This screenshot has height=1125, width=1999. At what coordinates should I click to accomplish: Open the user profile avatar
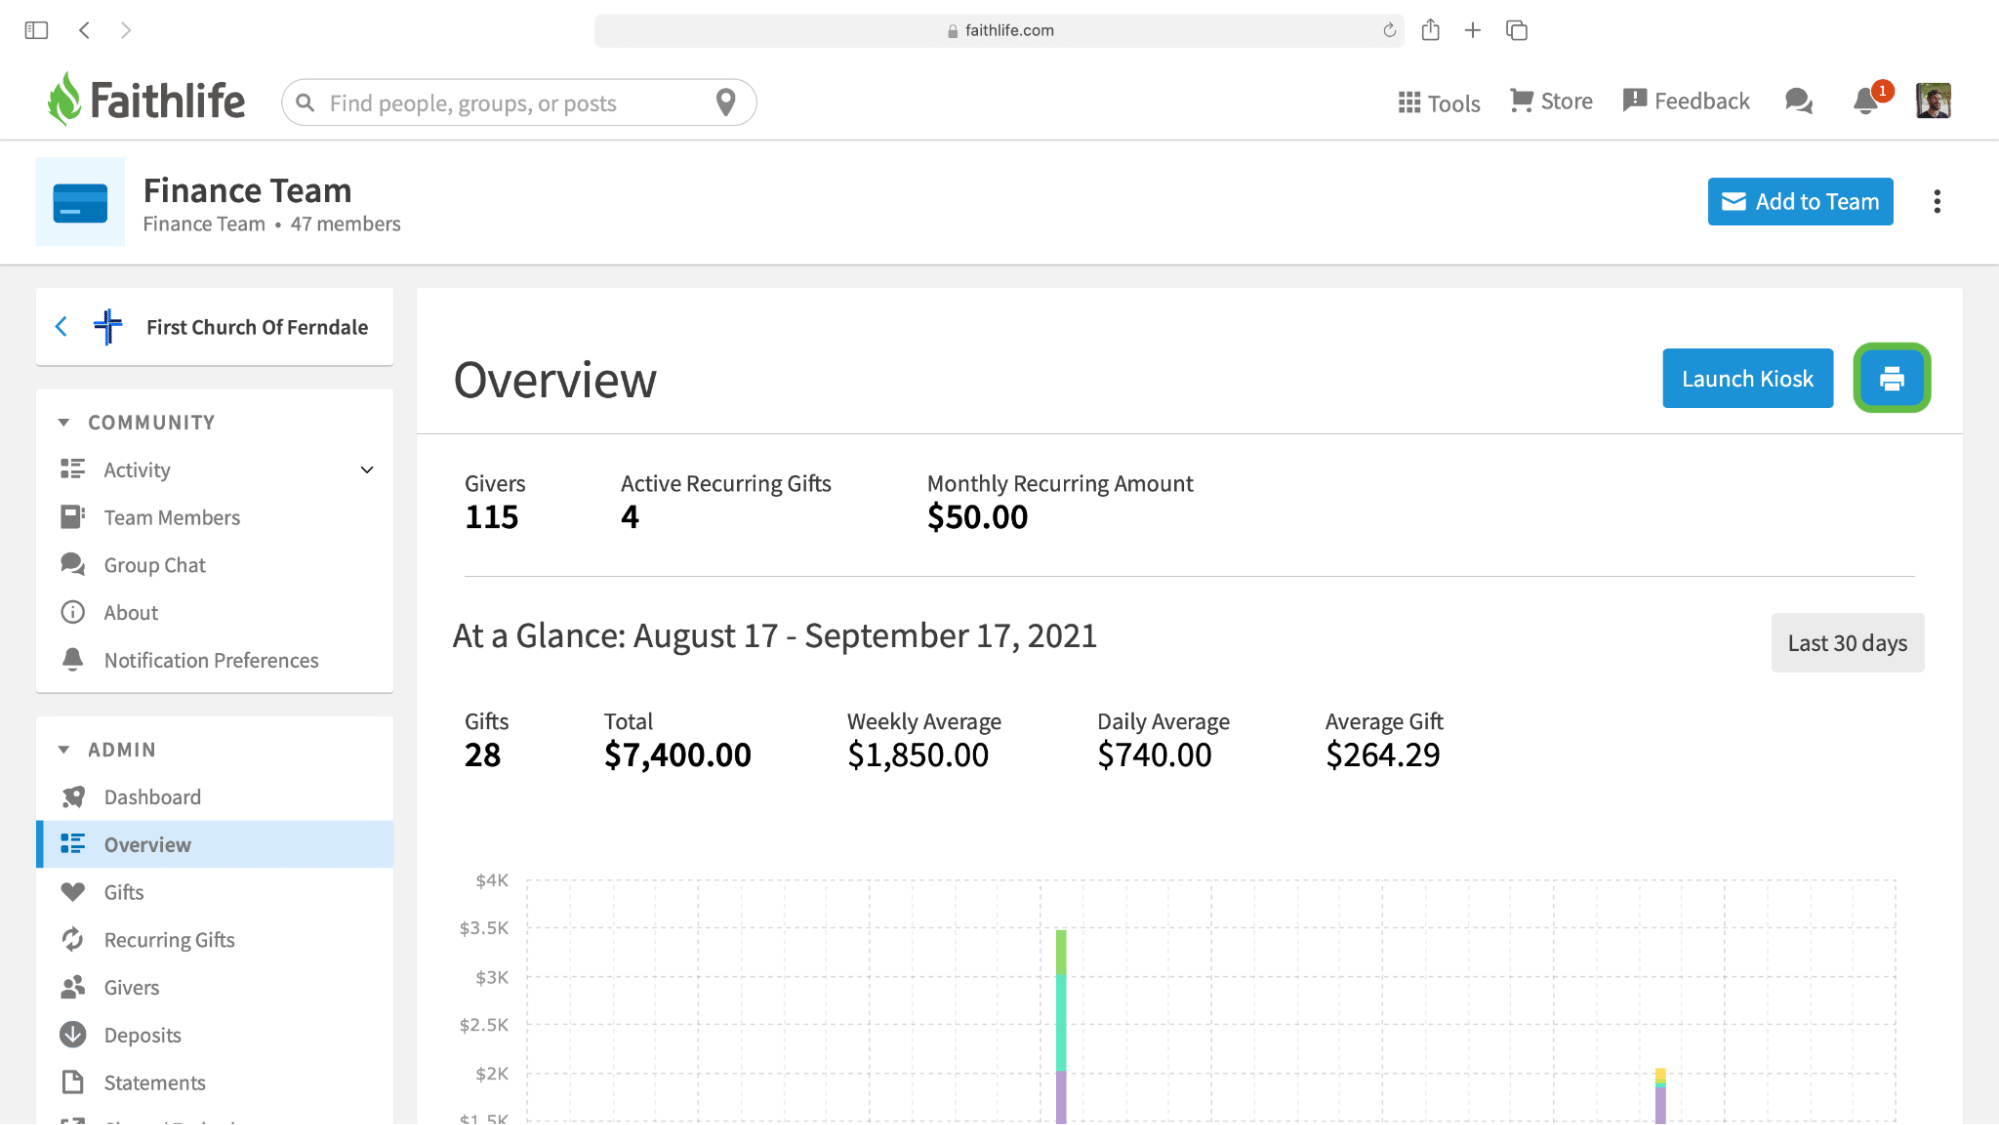pos(1933,101)
